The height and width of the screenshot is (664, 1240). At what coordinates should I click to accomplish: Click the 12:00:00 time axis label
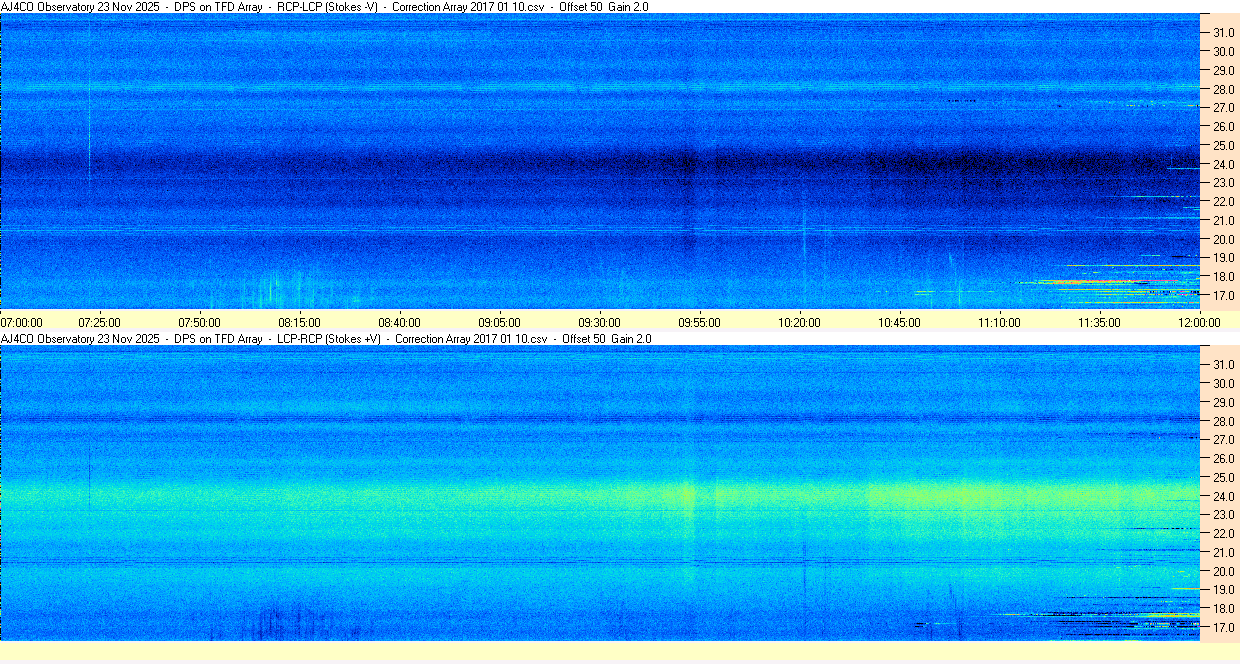pyautogui.click(x=1199, y=322)
